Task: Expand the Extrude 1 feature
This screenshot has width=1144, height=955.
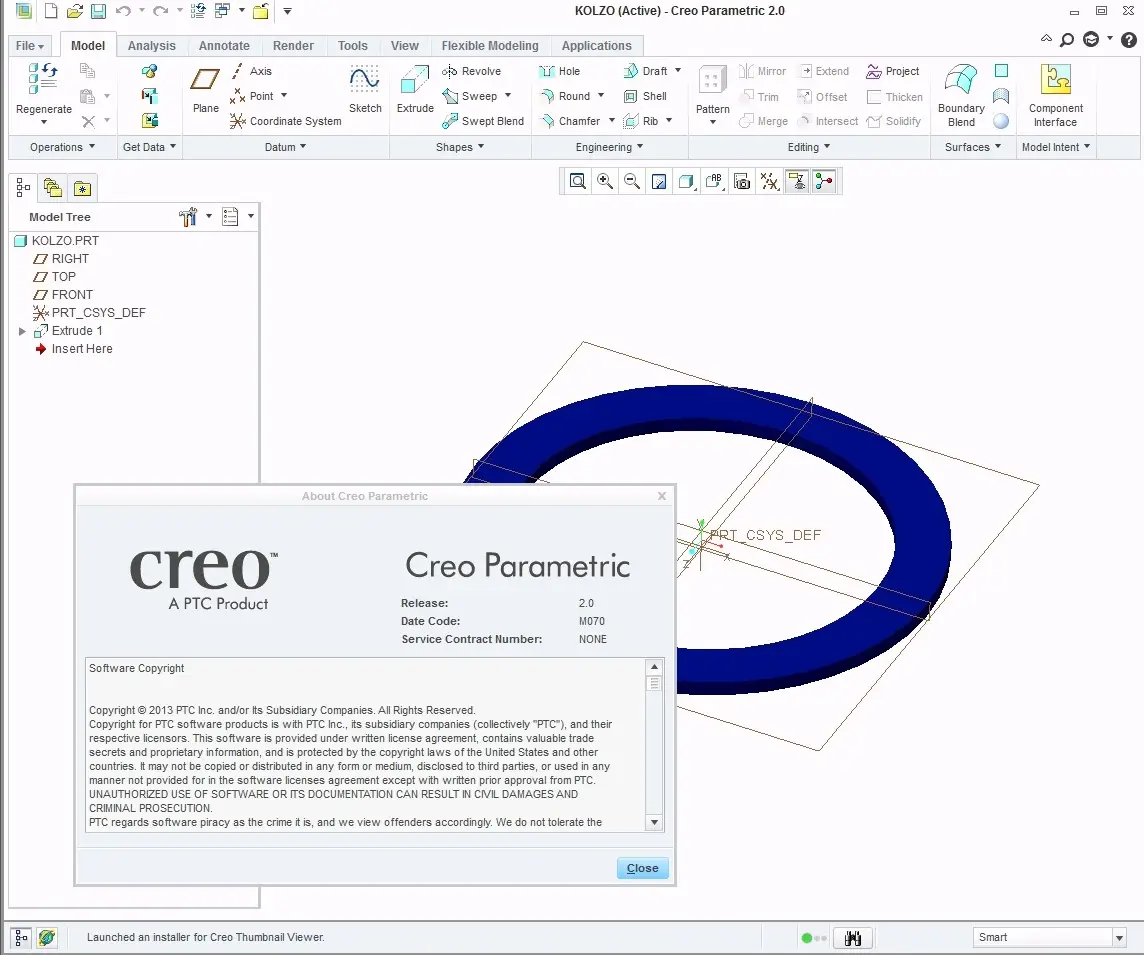Action: click(x=22, y=331)
